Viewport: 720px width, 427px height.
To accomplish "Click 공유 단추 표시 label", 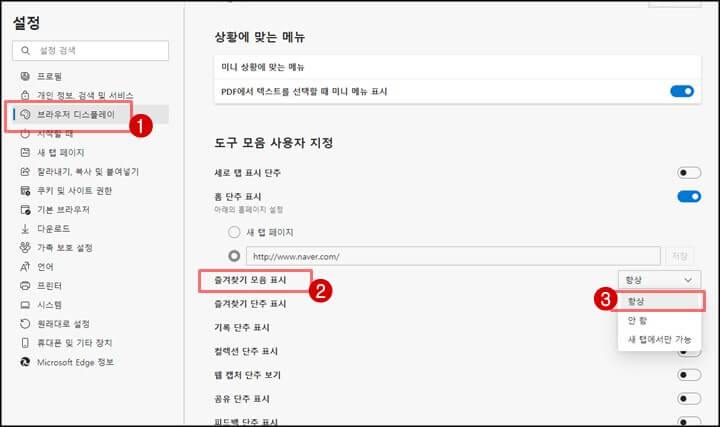I will (242, 399).
